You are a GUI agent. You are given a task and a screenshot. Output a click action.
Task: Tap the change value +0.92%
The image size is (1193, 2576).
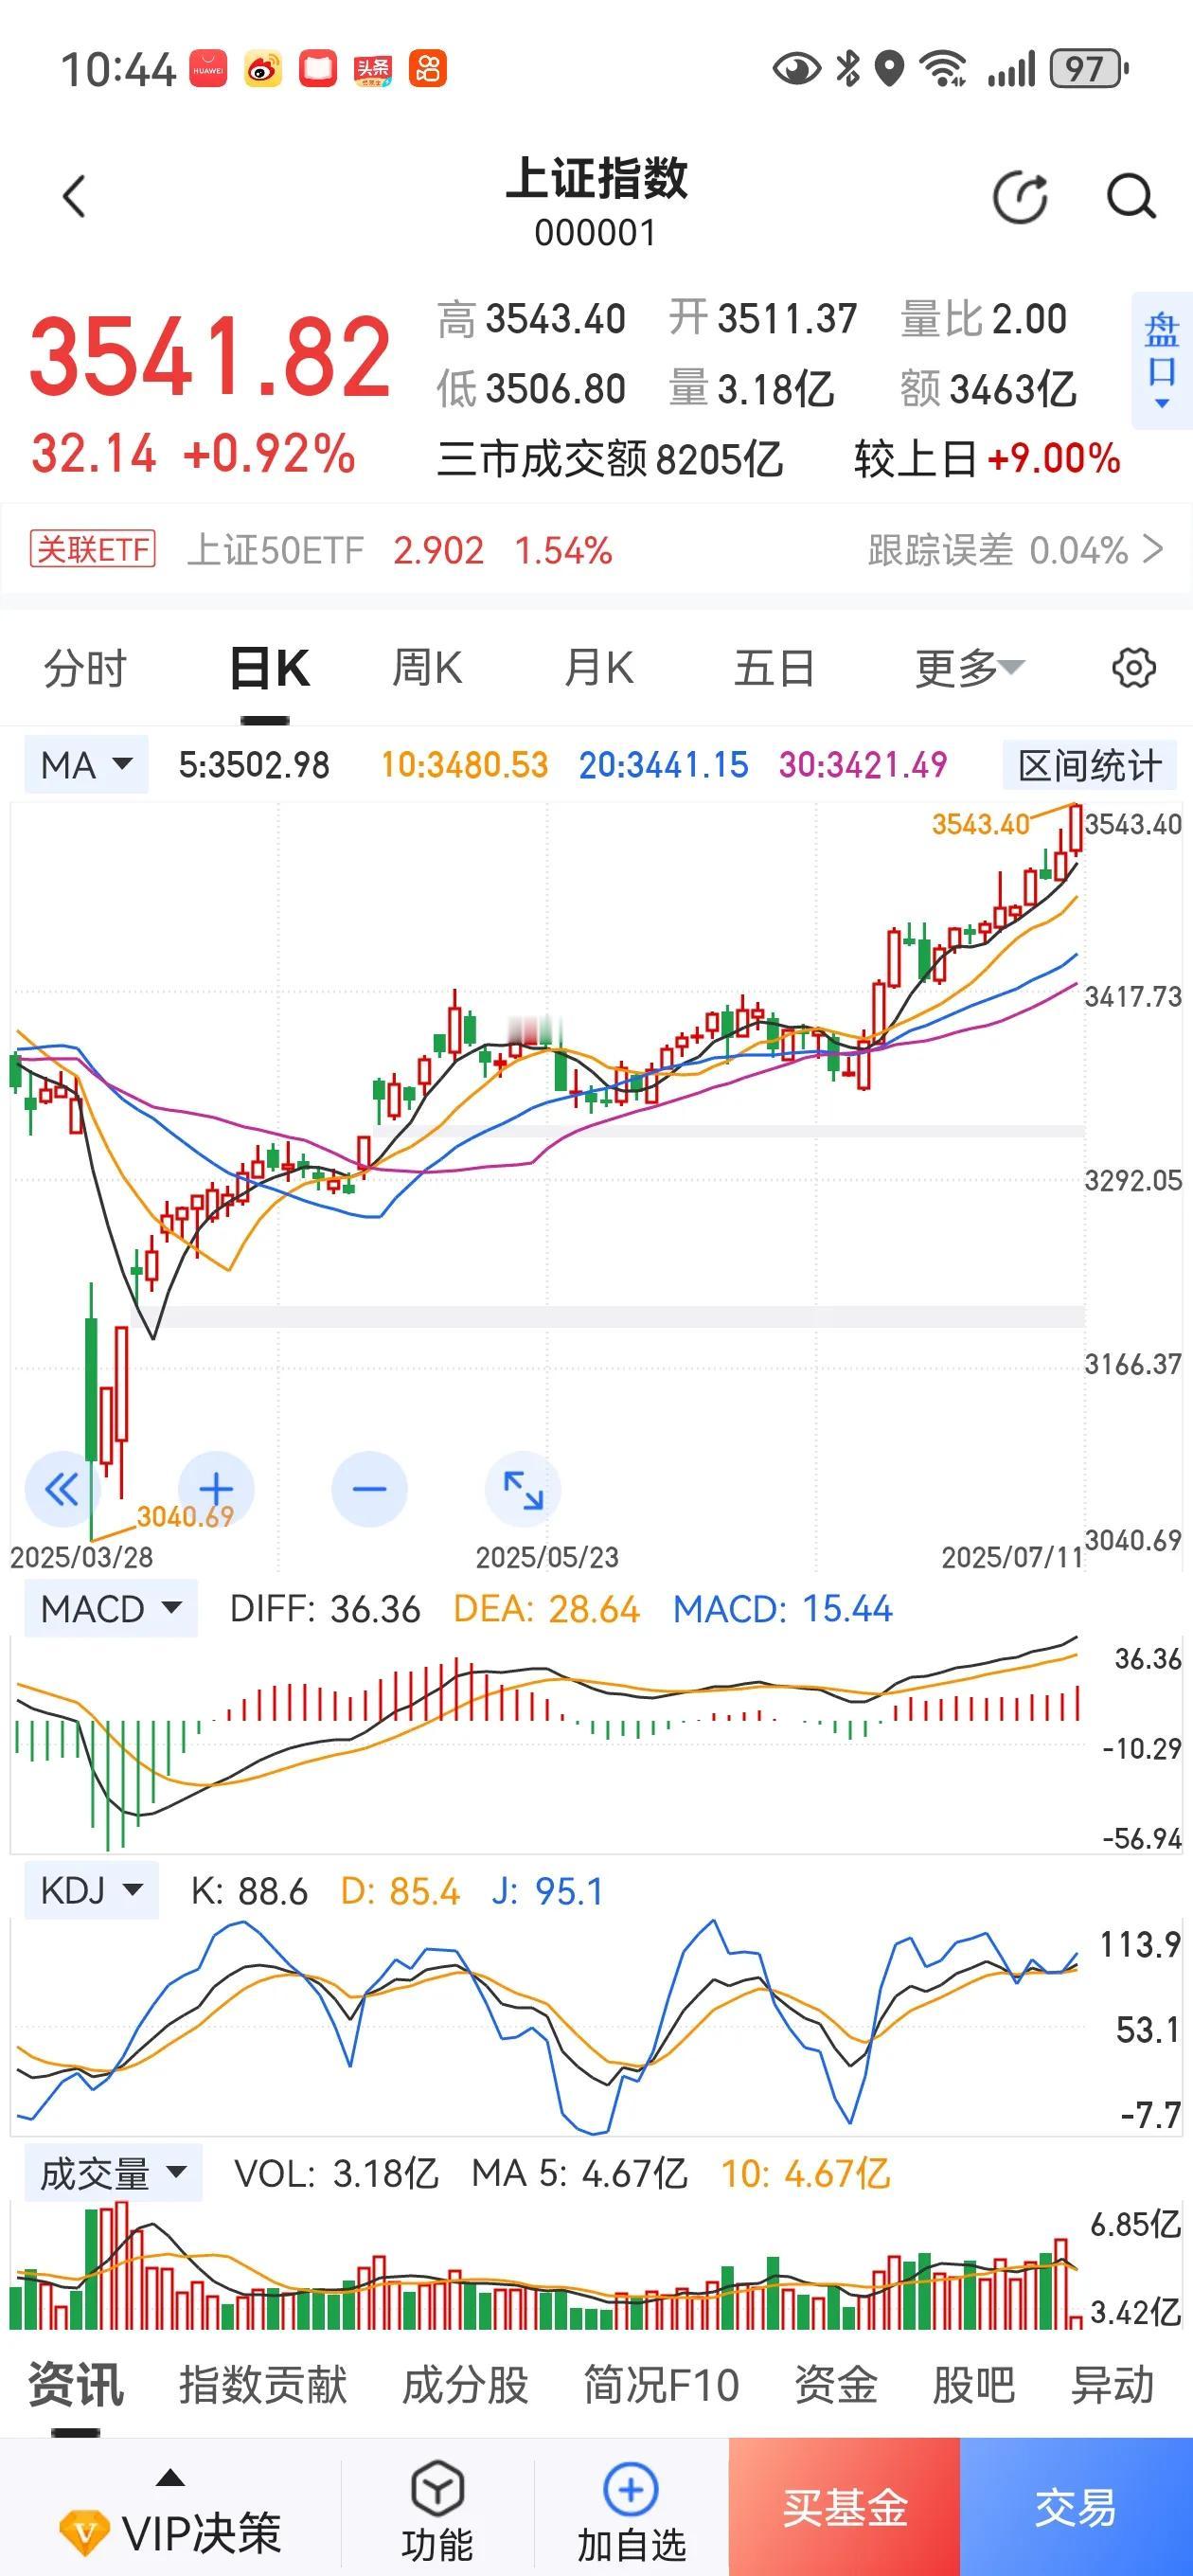coord(269,453)
